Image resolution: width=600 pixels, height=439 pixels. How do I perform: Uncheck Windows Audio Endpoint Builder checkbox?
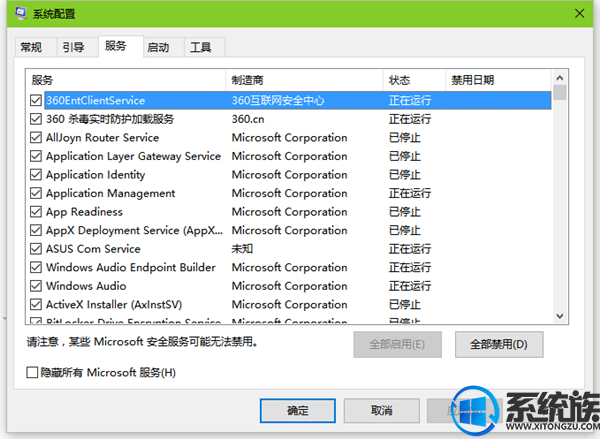pos(36,267)
